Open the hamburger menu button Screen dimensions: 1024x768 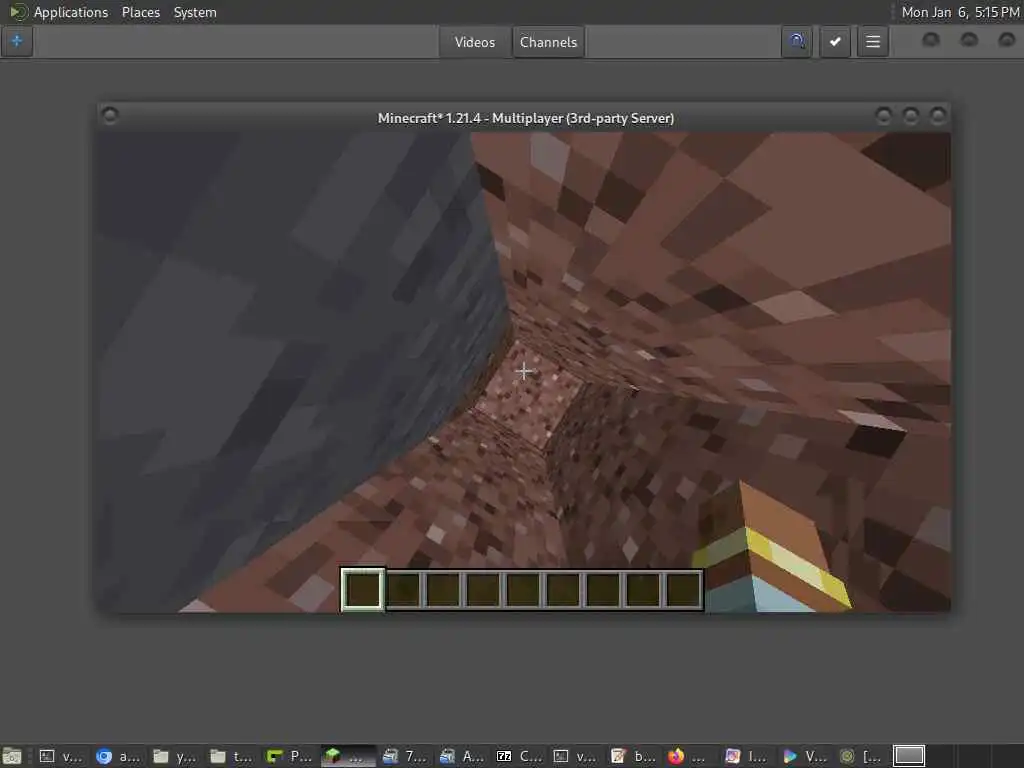[x=873, y=42]
